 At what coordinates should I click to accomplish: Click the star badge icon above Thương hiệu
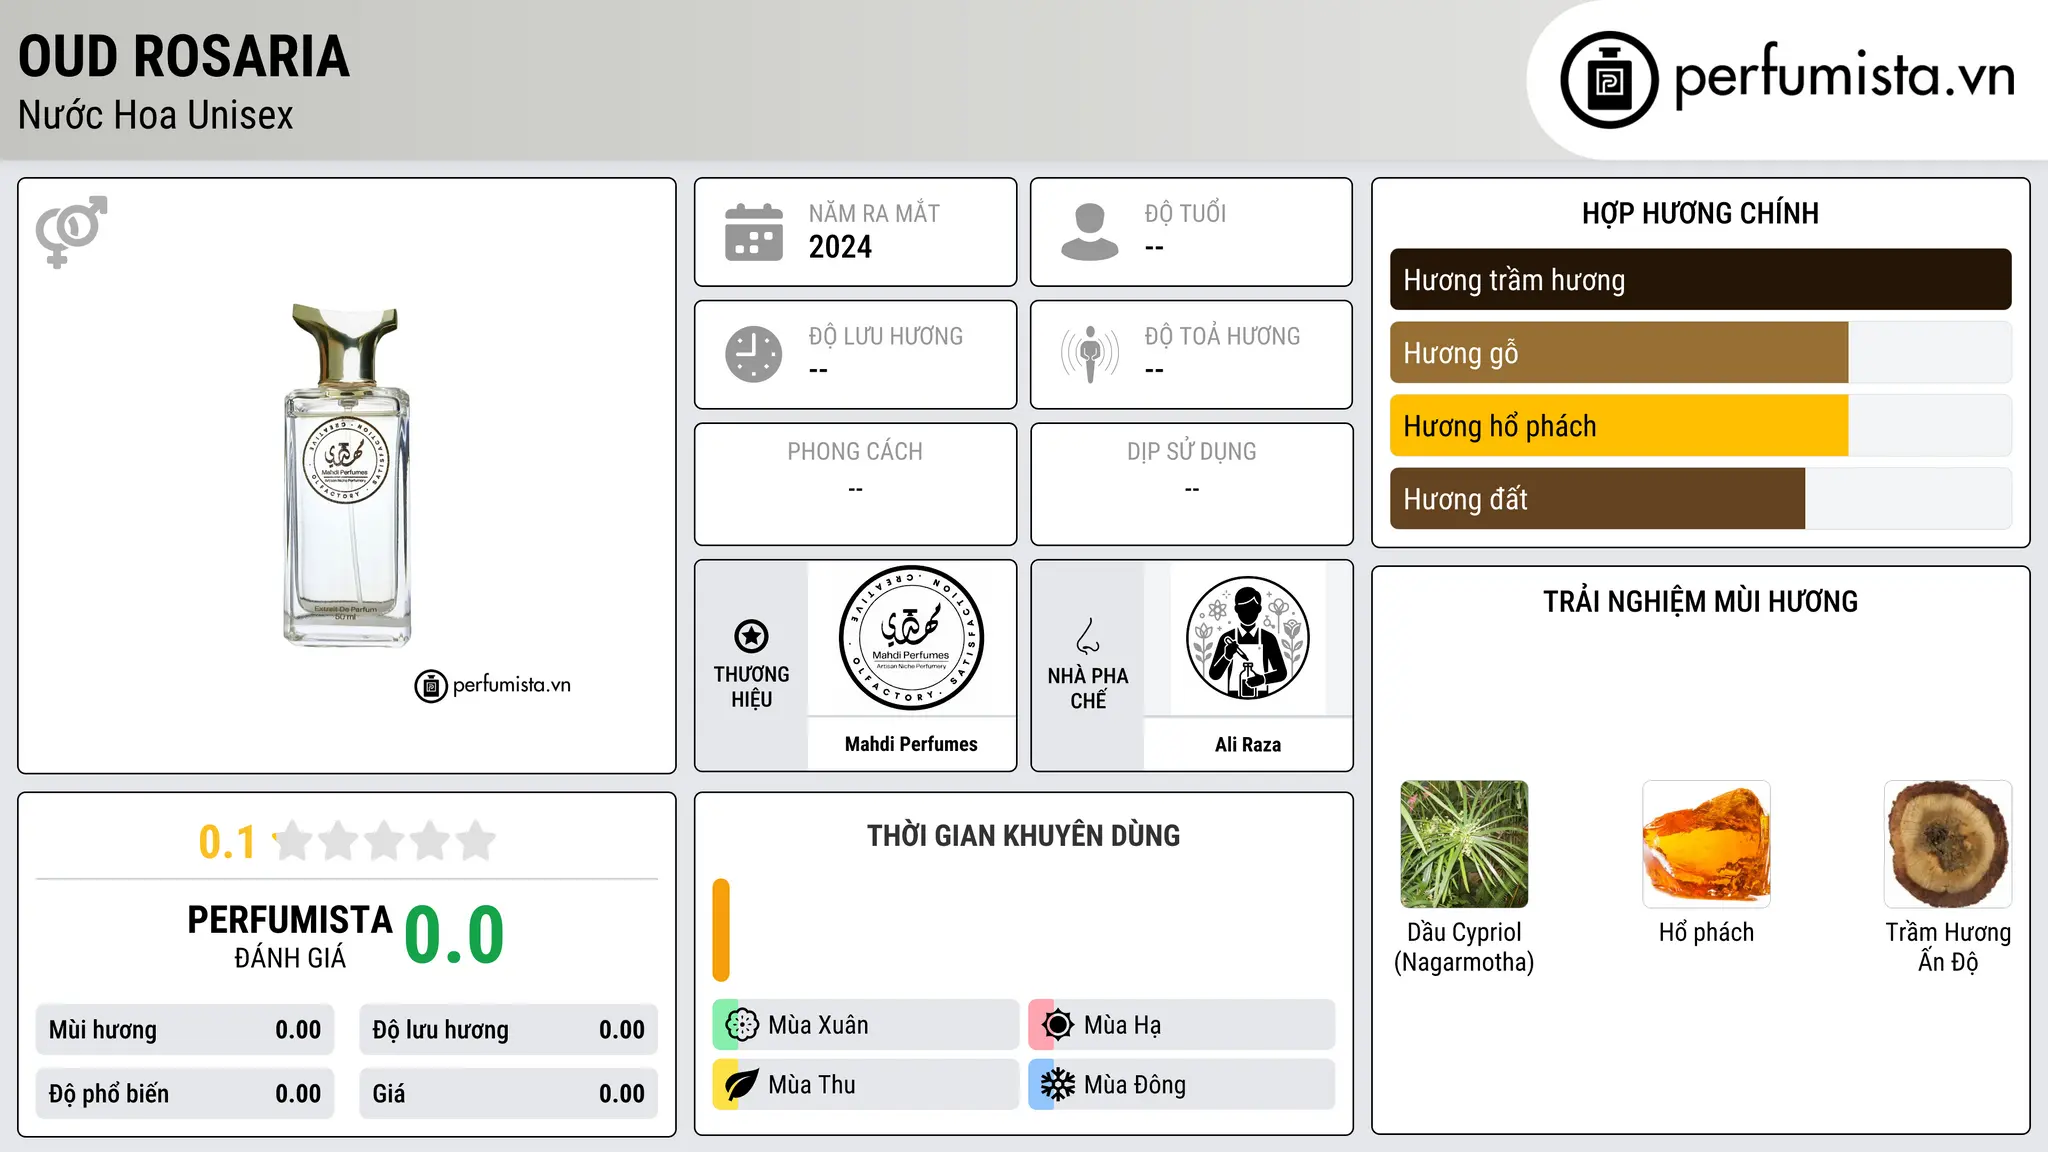[751, 636]
